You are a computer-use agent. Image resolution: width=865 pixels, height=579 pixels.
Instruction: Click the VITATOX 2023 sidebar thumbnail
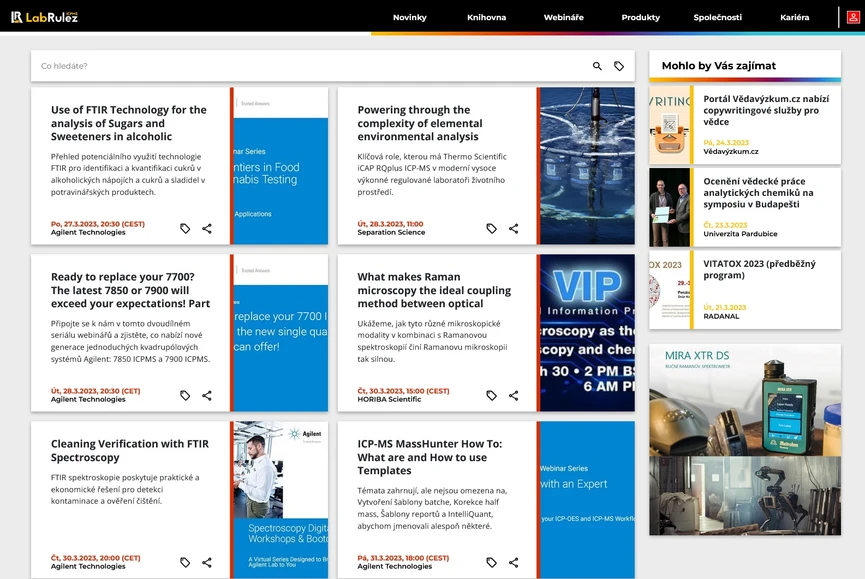click(x=669, y=290)
